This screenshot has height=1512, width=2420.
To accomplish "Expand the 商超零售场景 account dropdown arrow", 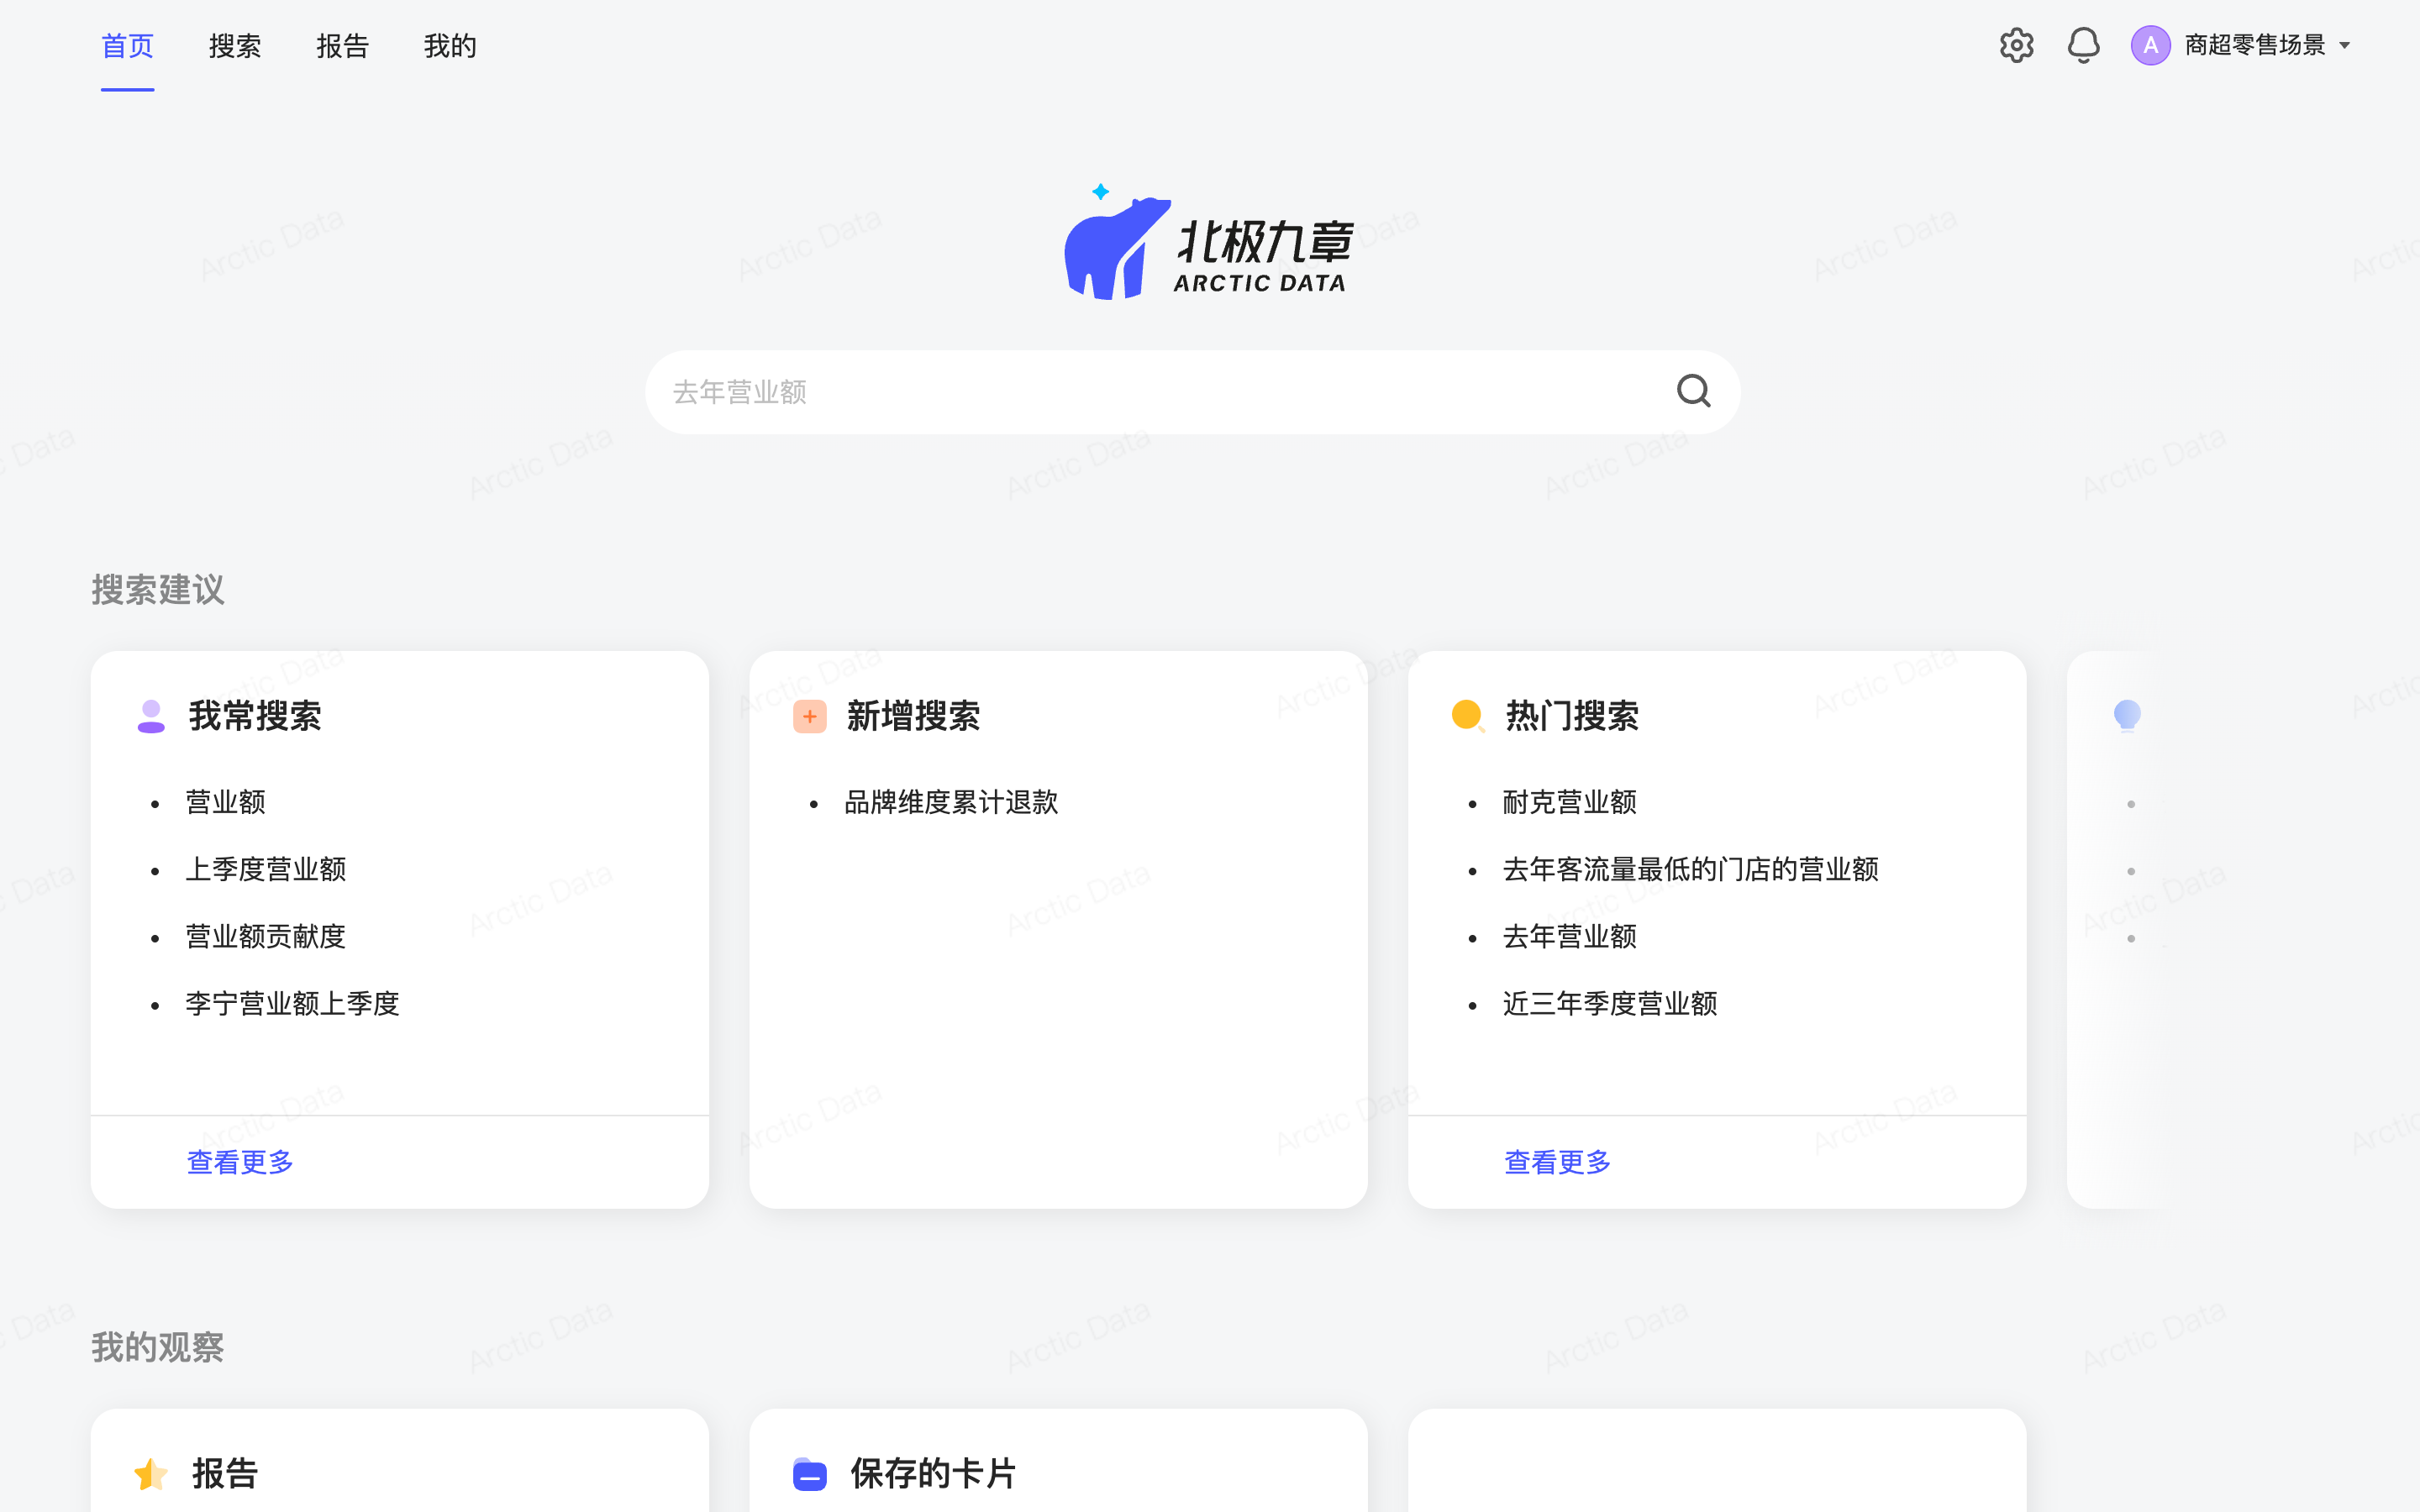I will tap(2344, 46).
